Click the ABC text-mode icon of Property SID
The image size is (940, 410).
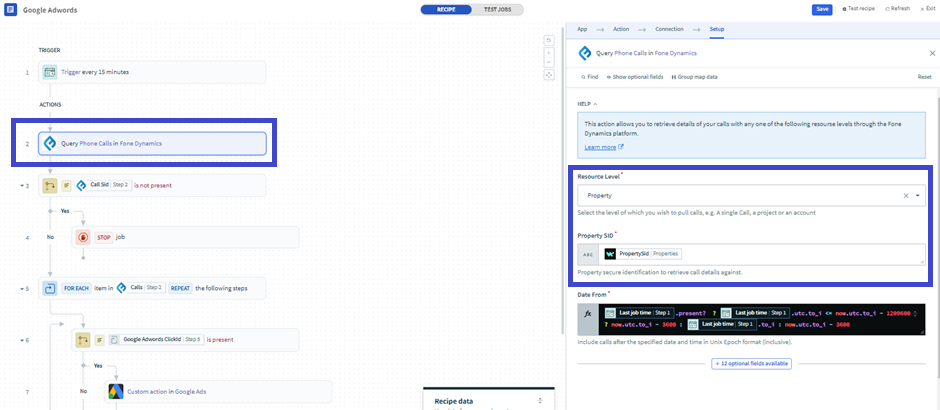coord(588,254)
